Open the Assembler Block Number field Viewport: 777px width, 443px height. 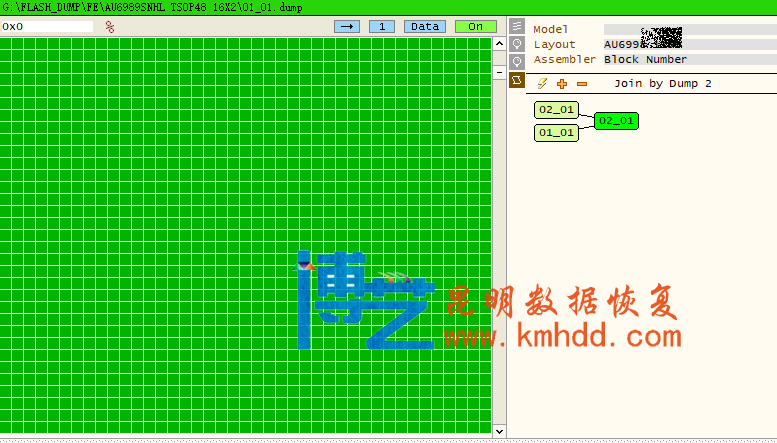point(689,60)
